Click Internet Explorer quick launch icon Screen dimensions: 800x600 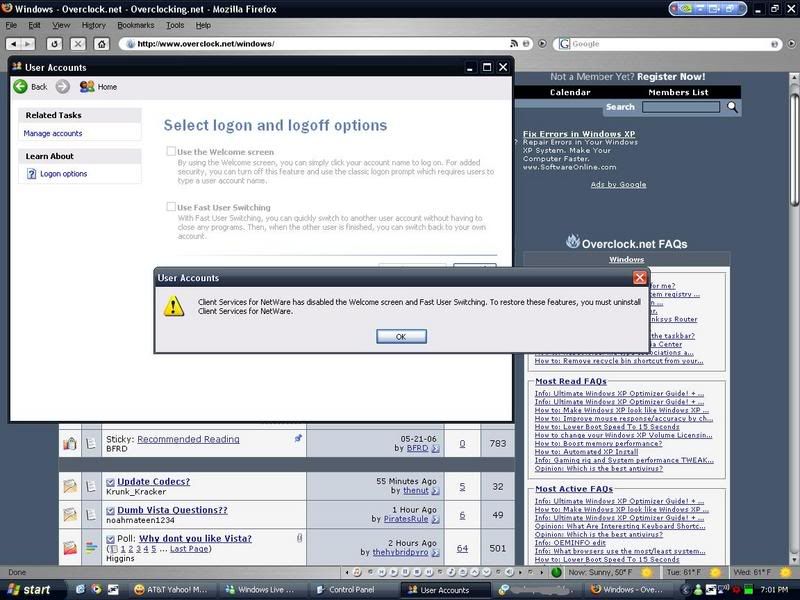tap(80, 589)
